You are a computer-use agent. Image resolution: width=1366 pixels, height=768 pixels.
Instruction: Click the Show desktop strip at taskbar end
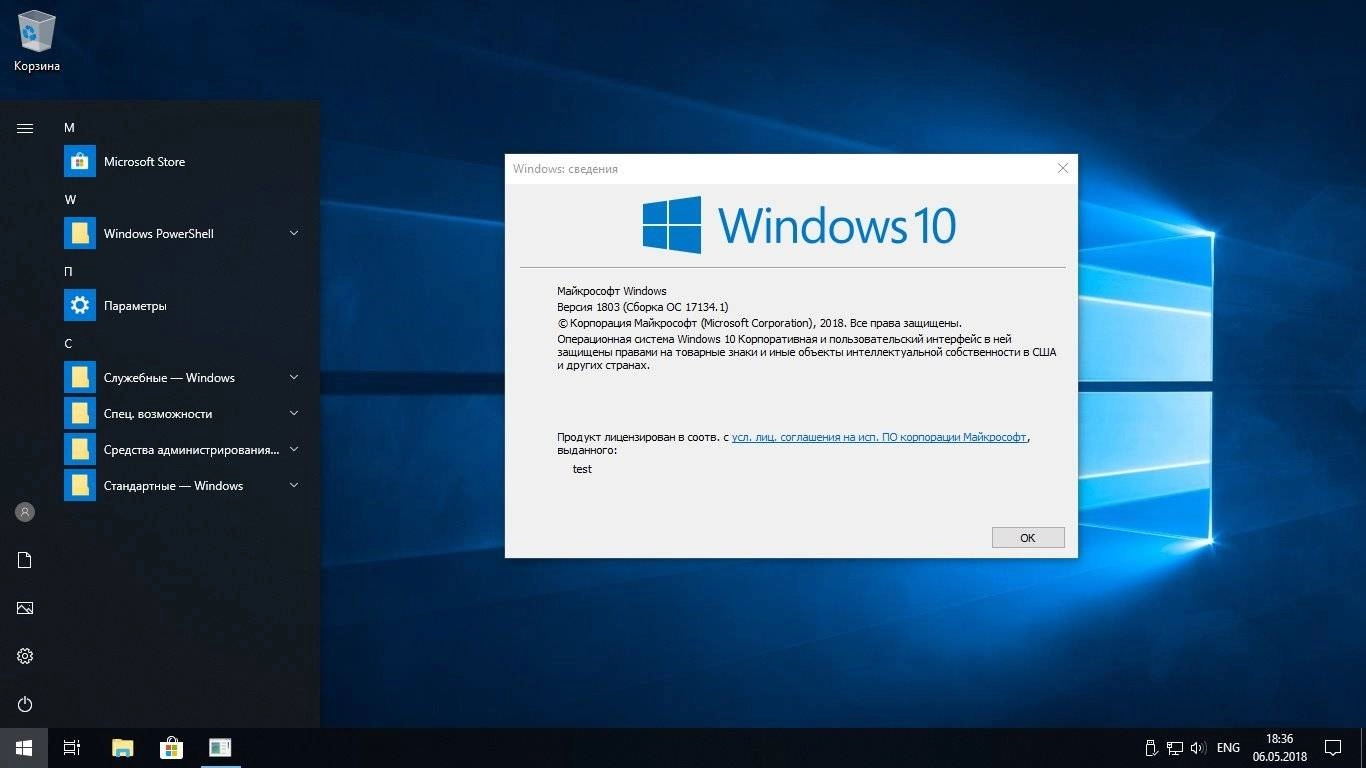(1363, 748)
